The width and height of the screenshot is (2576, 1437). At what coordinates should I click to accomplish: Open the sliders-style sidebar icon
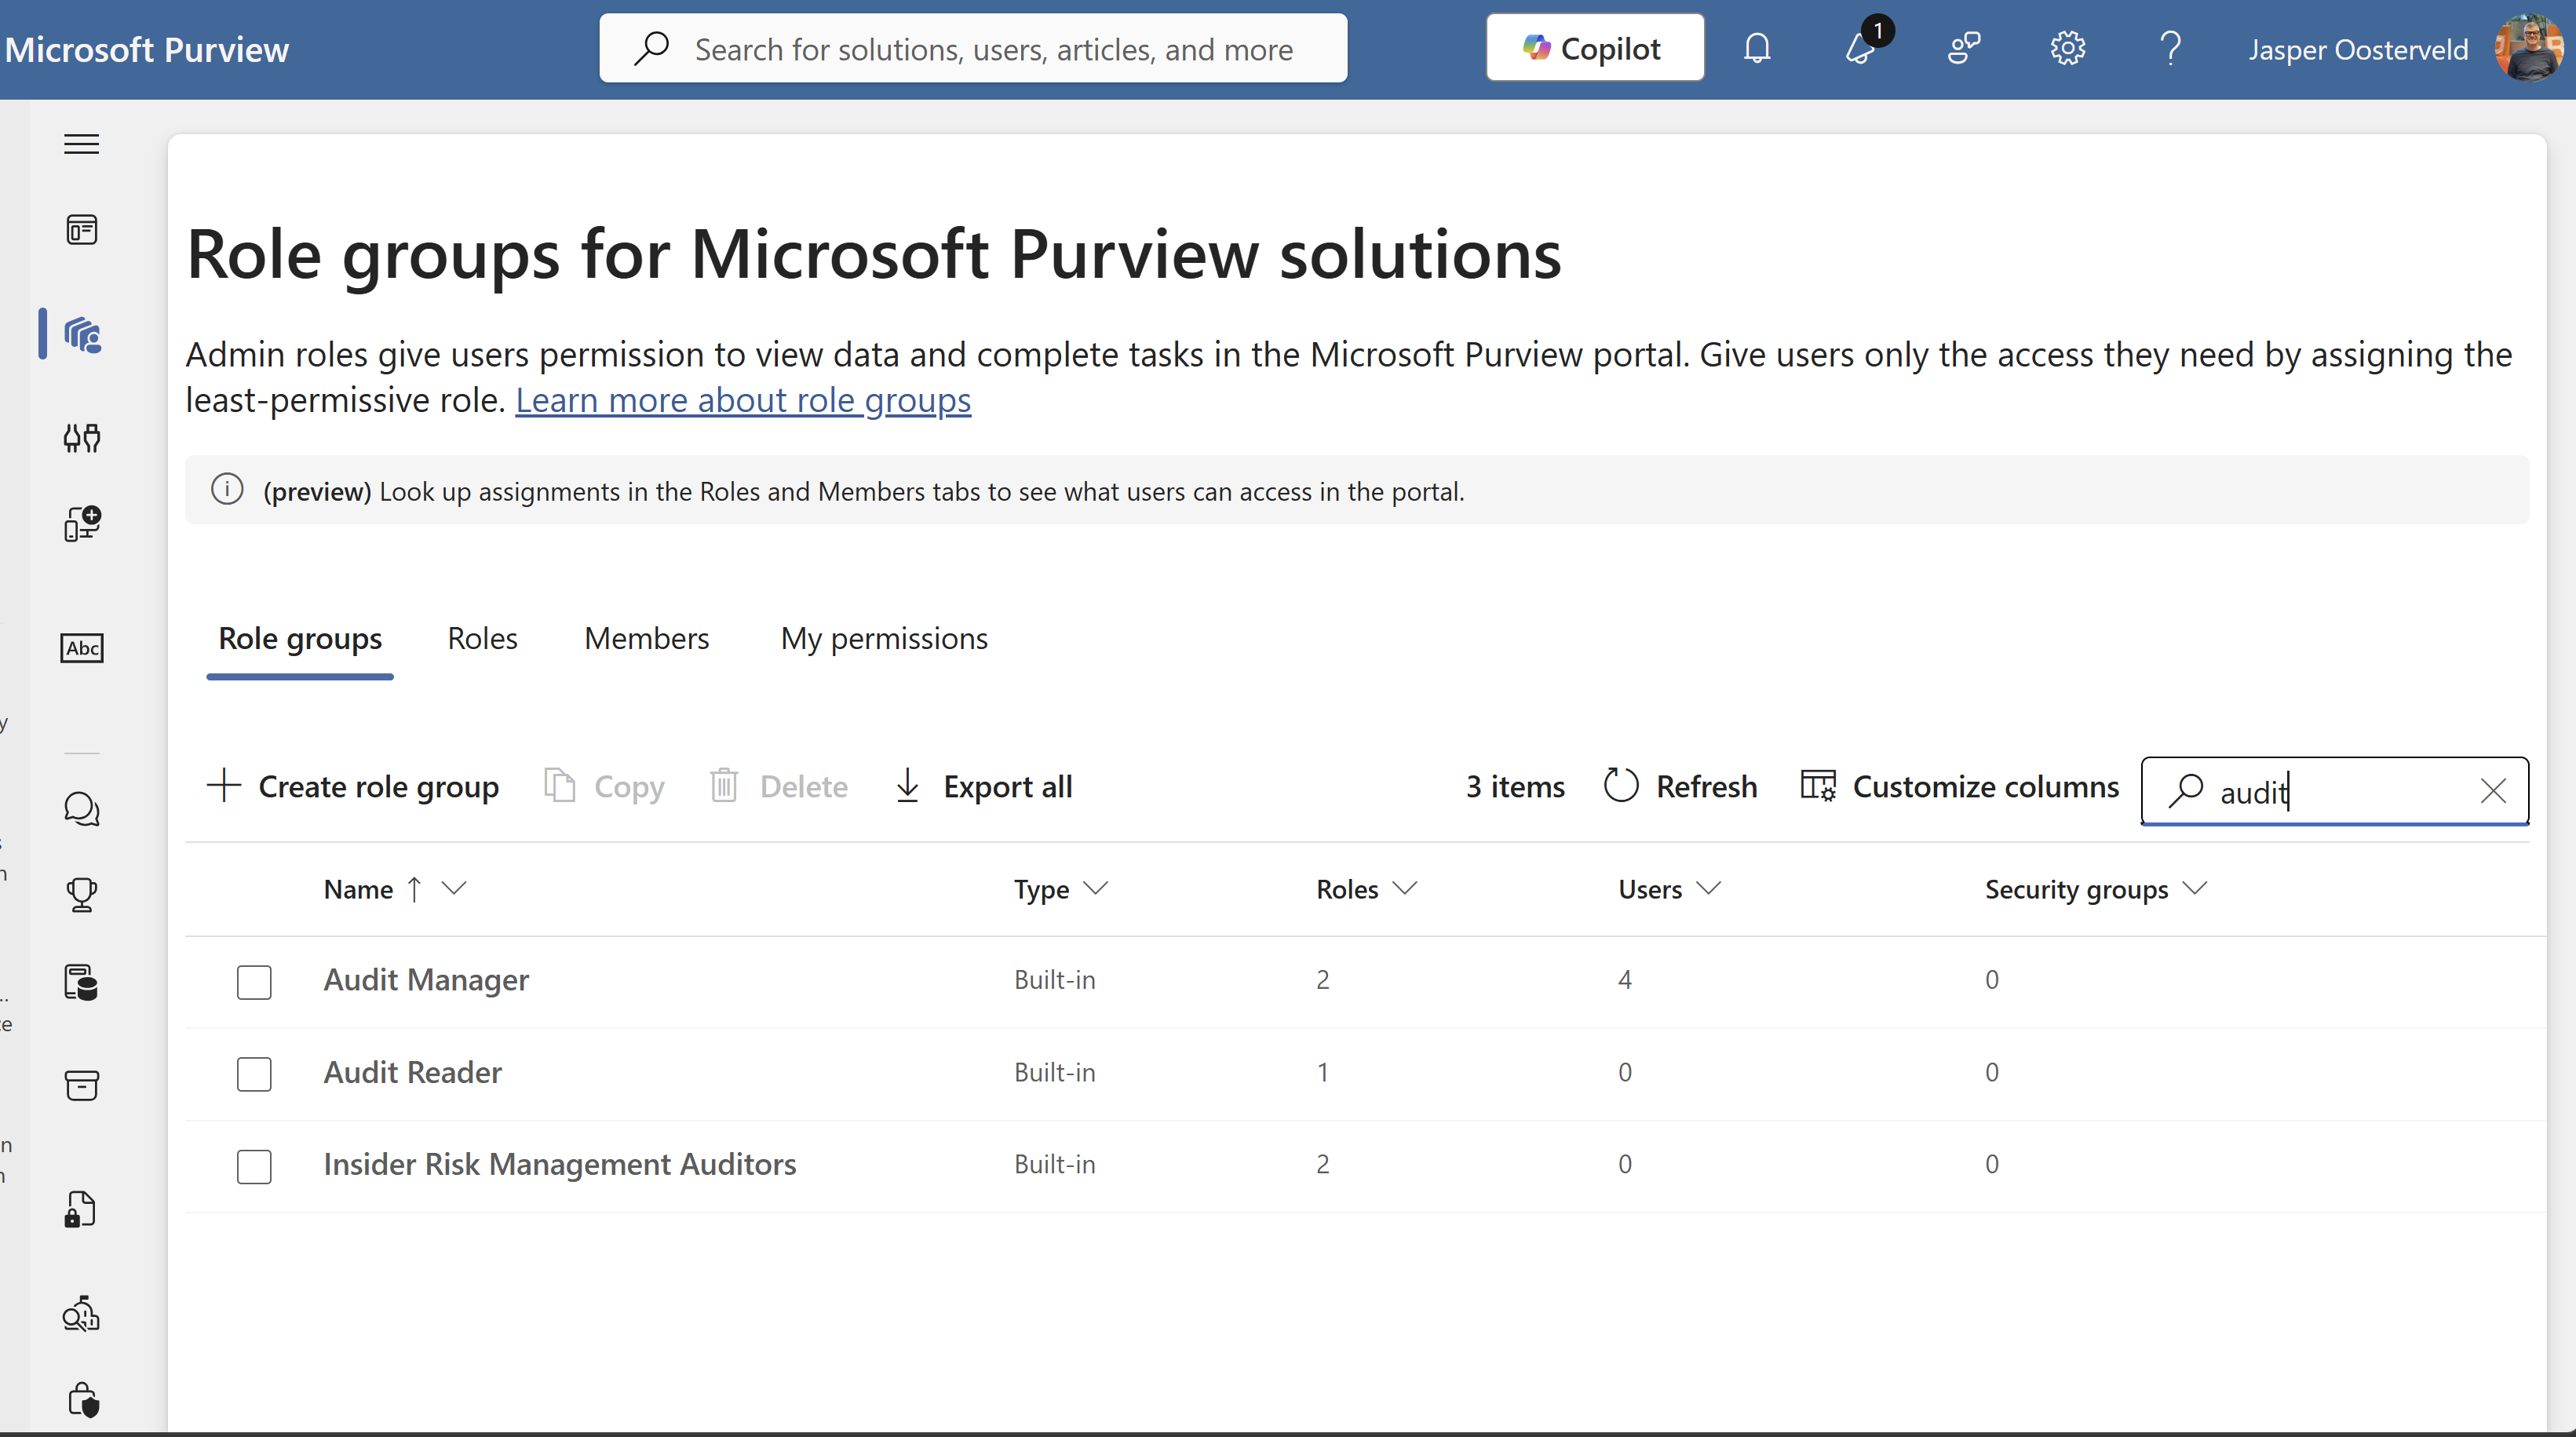[x=82, y=437]
